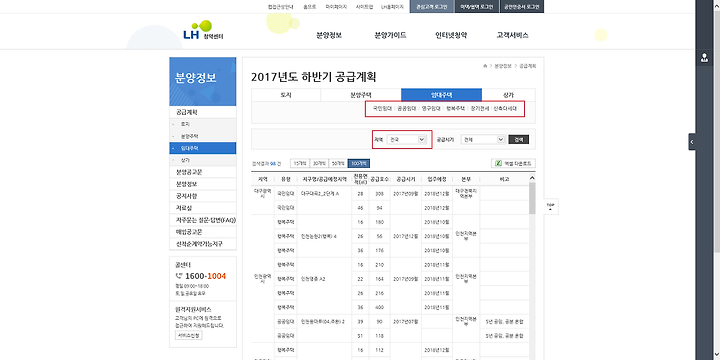This screenshot has height=360, width=720.
Task: Switch to the 토지 tab
Action: (x=286, y=95)
